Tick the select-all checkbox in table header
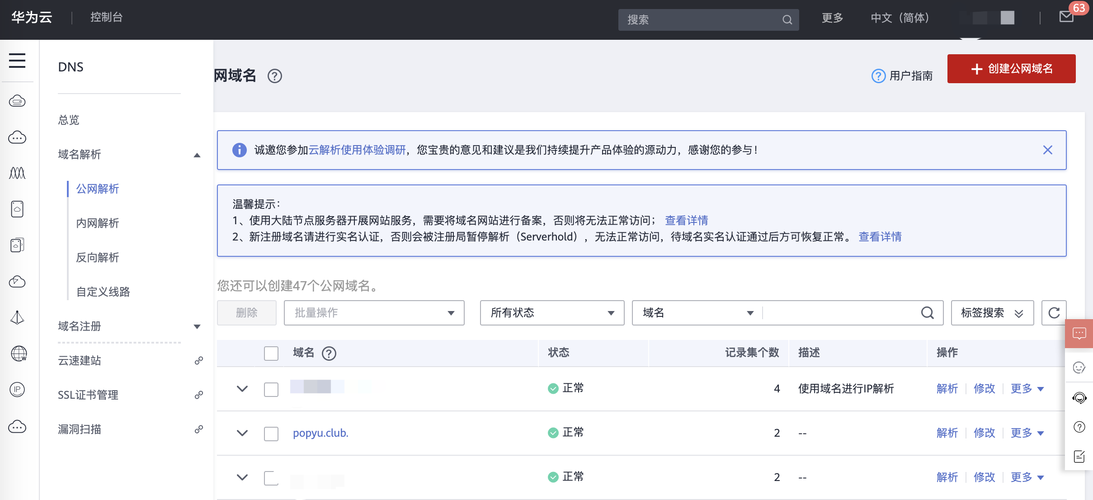This screenshot has height=500, width=1093. click(x=271, y=354)
